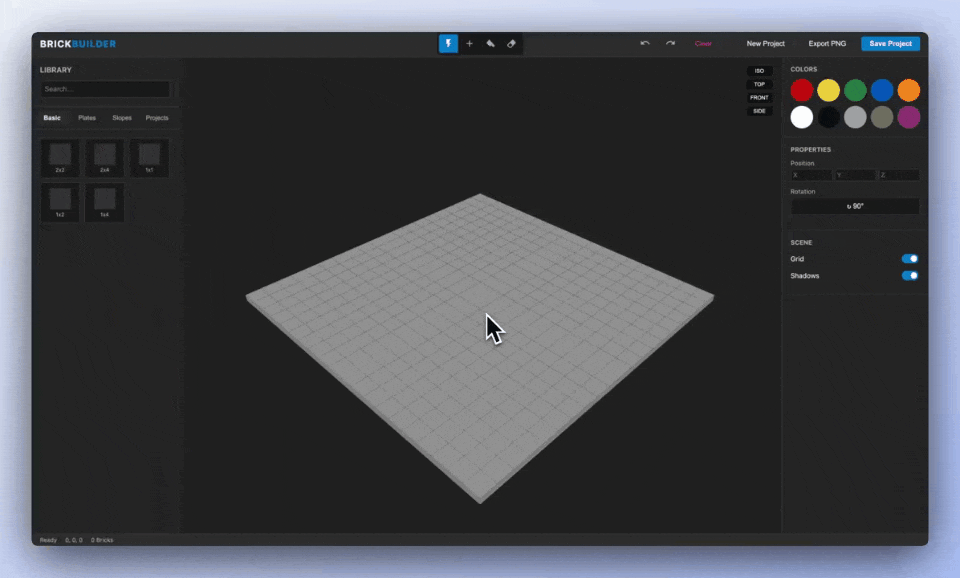Pick the 2x4 brick from the library

click(x=104, y=157)
